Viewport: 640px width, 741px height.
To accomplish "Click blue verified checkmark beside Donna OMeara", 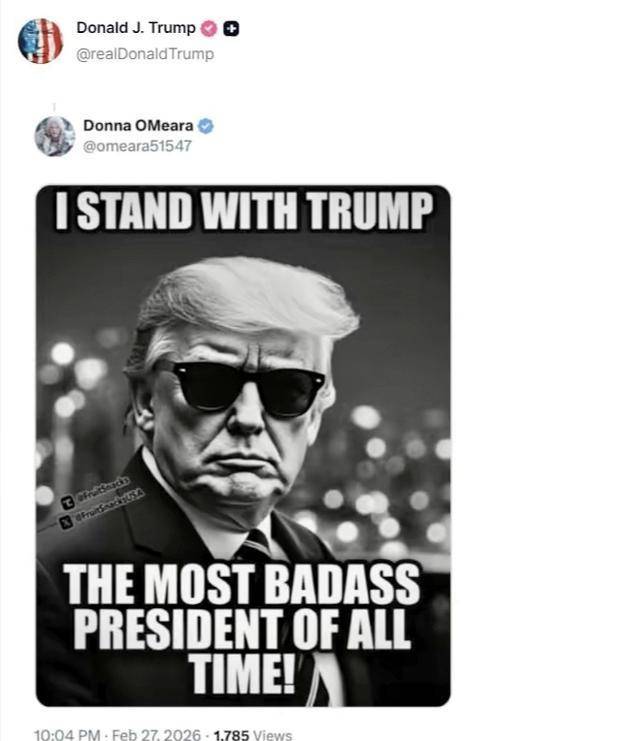I will tap(206, 126).
